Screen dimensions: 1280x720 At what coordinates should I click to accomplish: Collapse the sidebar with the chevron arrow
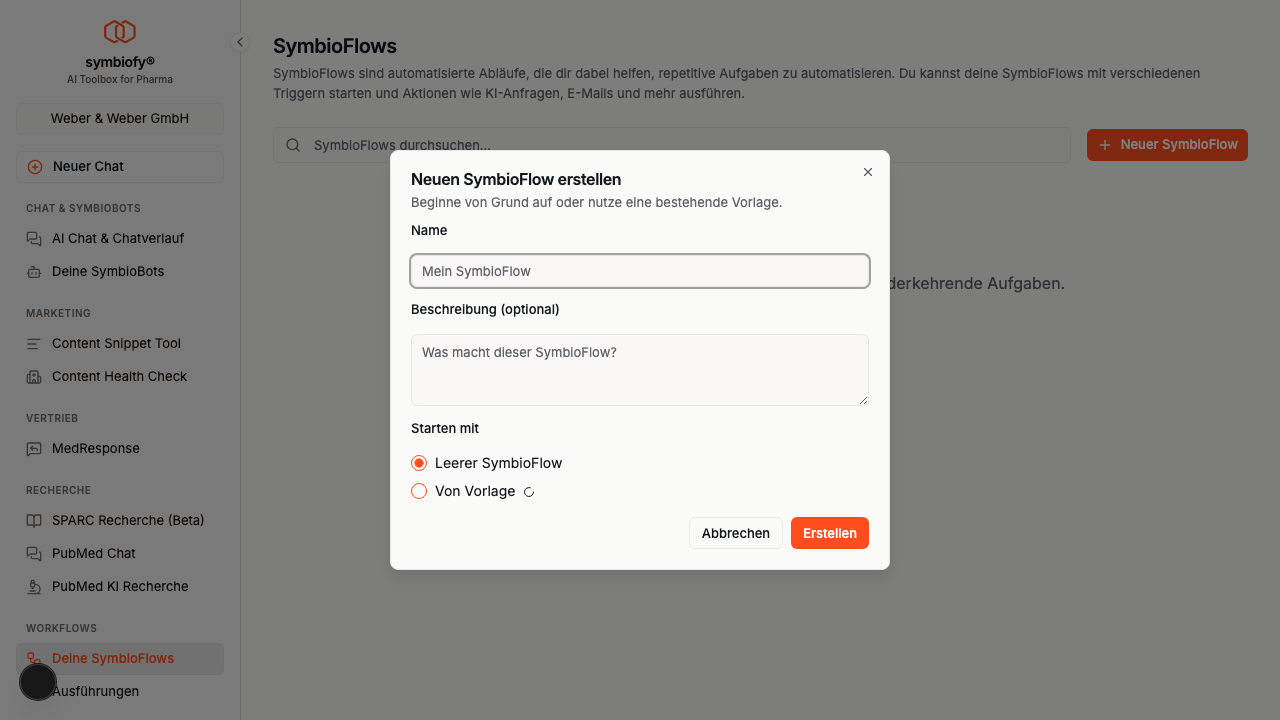(239, 42)
